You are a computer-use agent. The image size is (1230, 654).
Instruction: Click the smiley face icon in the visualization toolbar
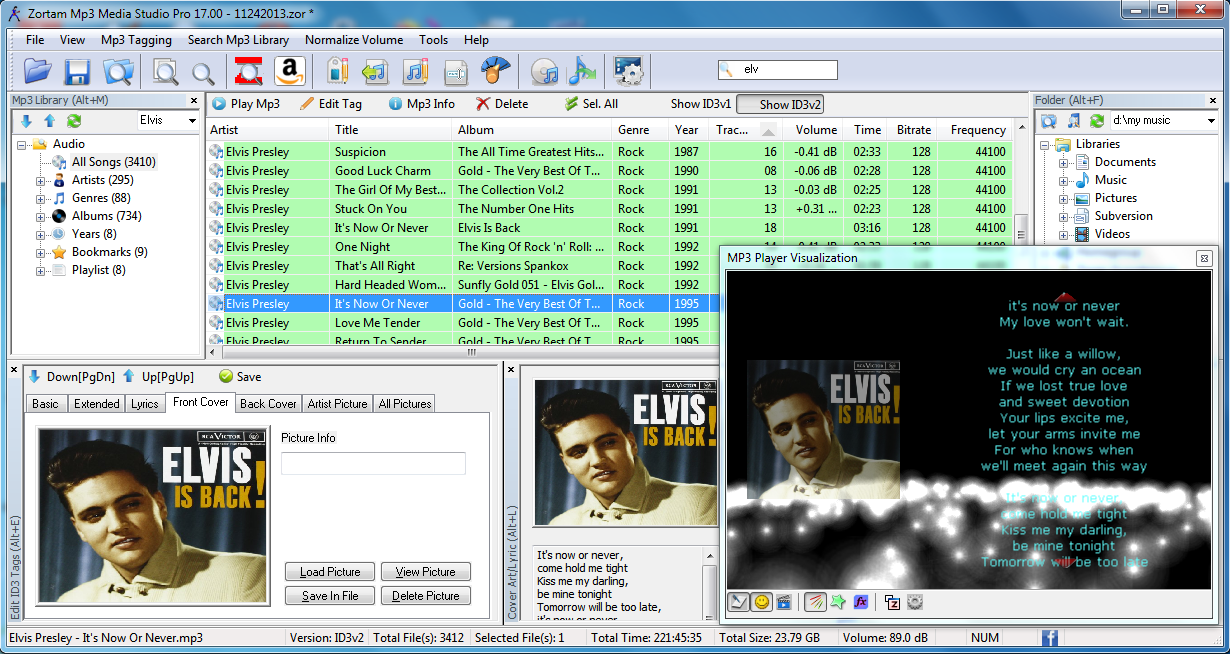coord(762,602)
